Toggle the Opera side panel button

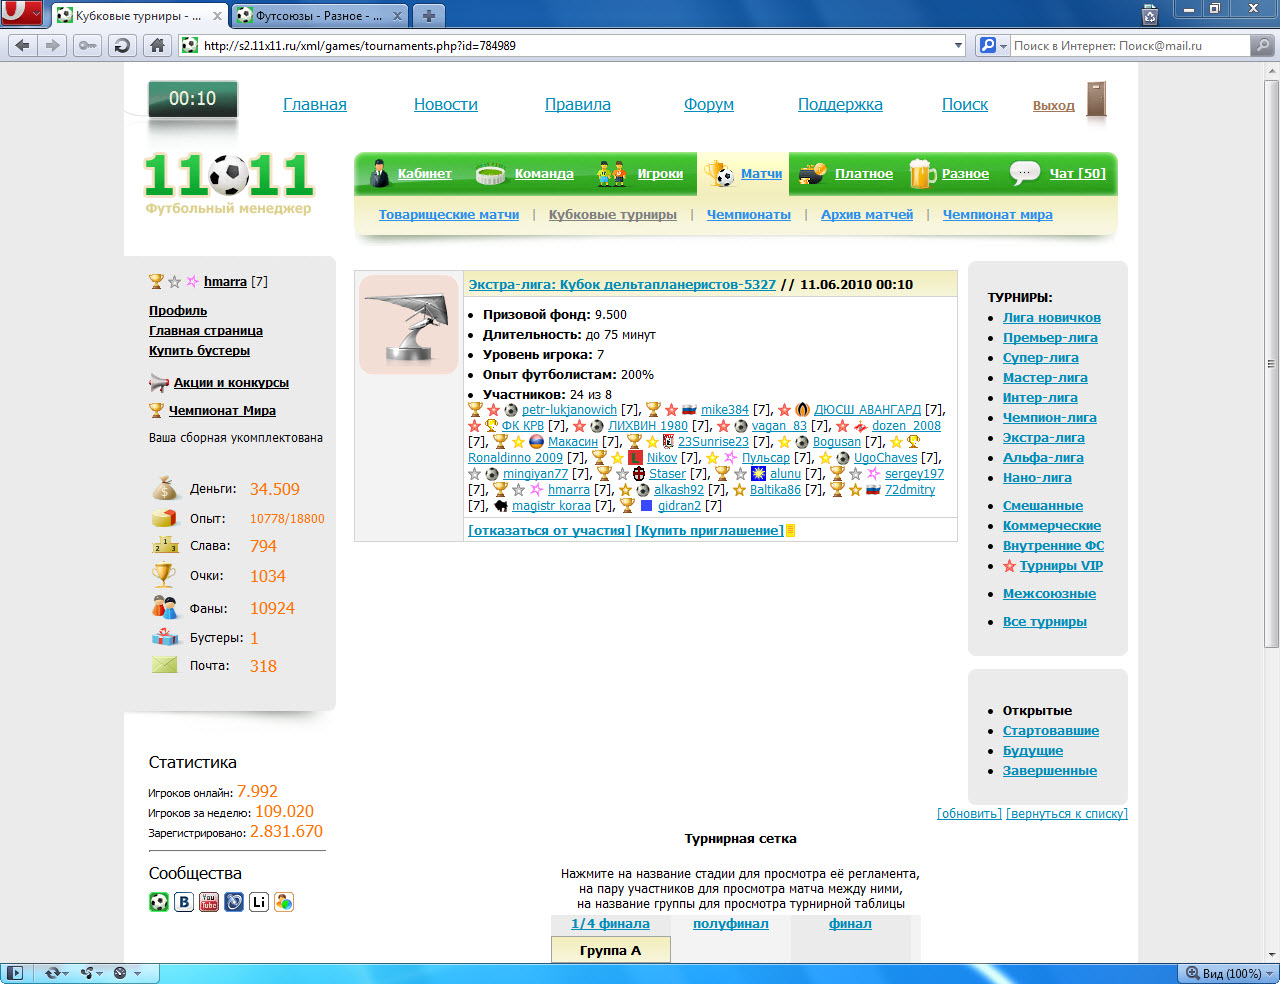[14, 973]
